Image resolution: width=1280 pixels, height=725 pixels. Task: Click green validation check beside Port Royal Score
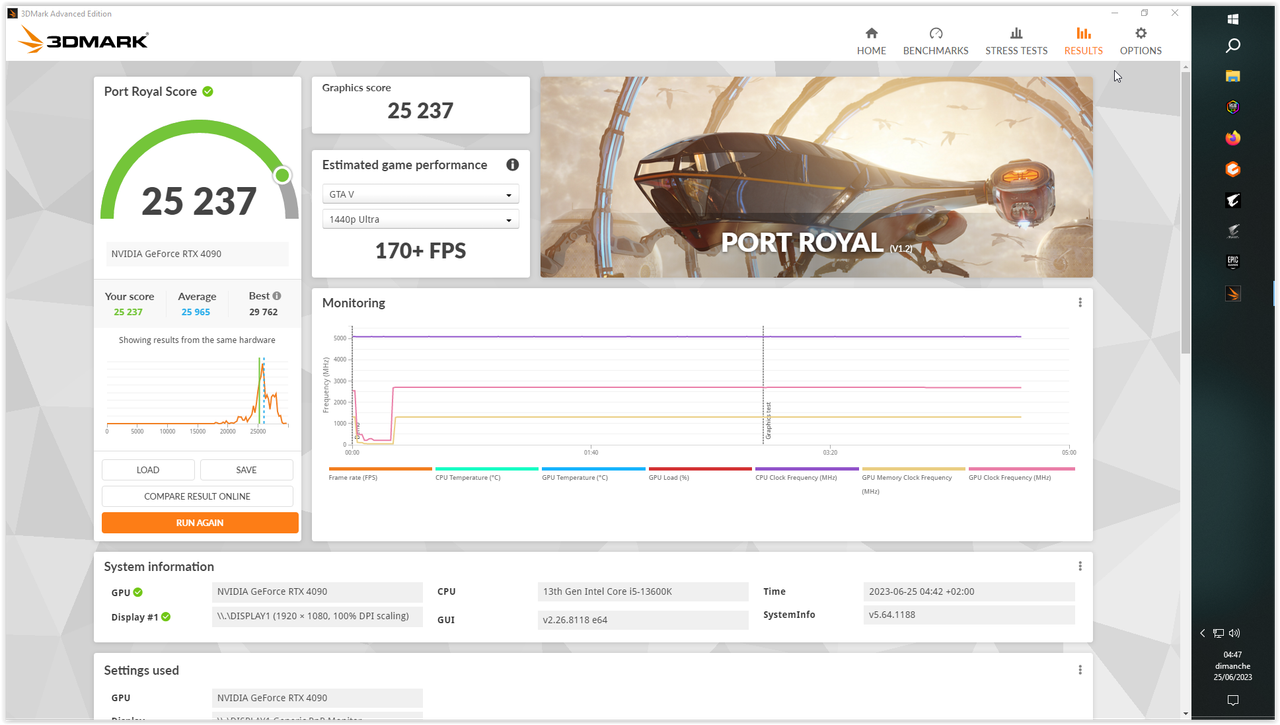(208, 91)
